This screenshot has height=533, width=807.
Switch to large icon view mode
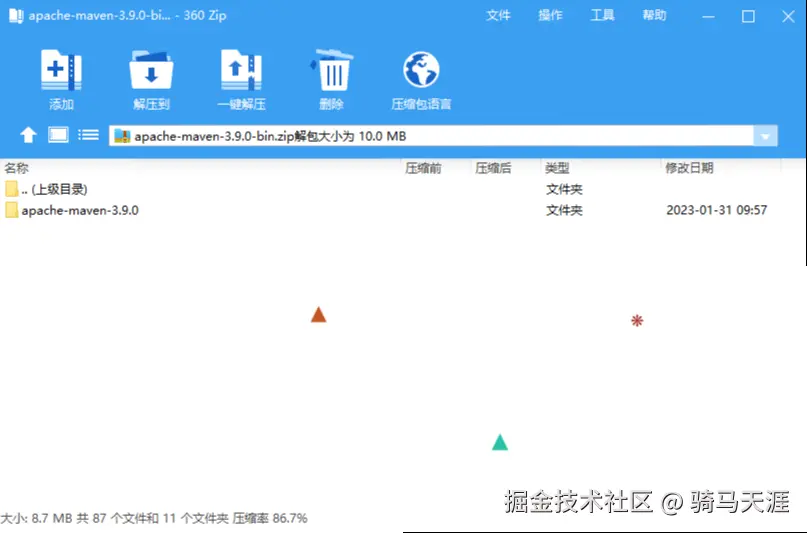coord(58,135)
